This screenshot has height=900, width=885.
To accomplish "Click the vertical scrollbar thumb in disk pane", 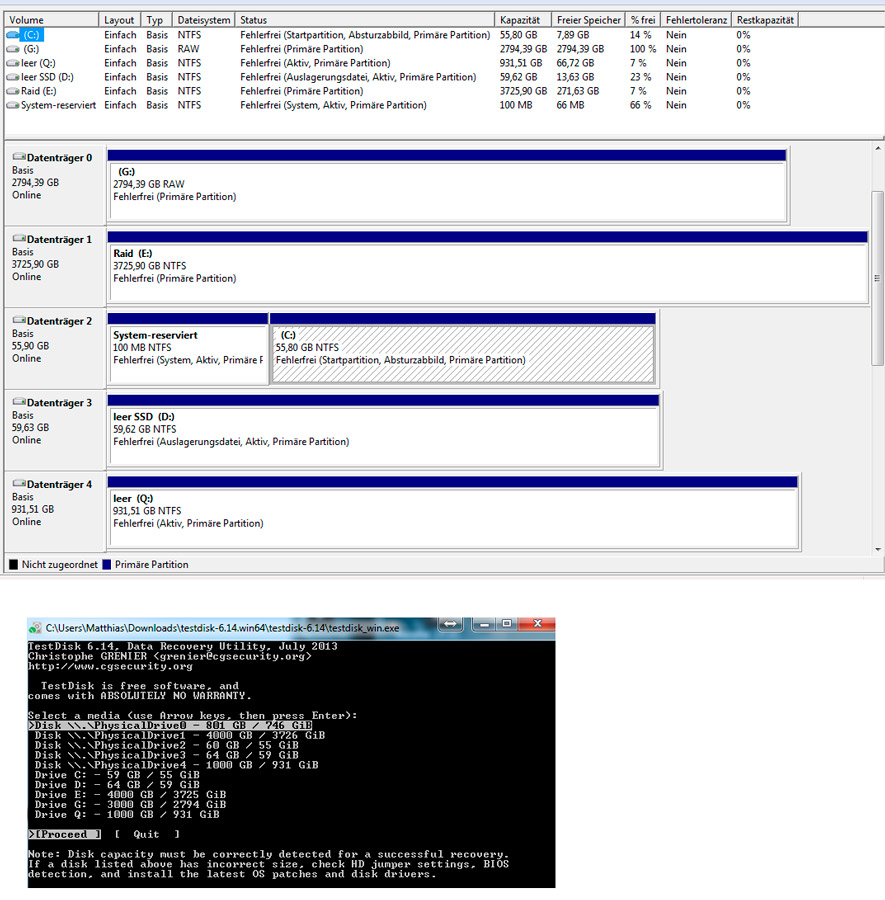I will [x=878, y=278].
